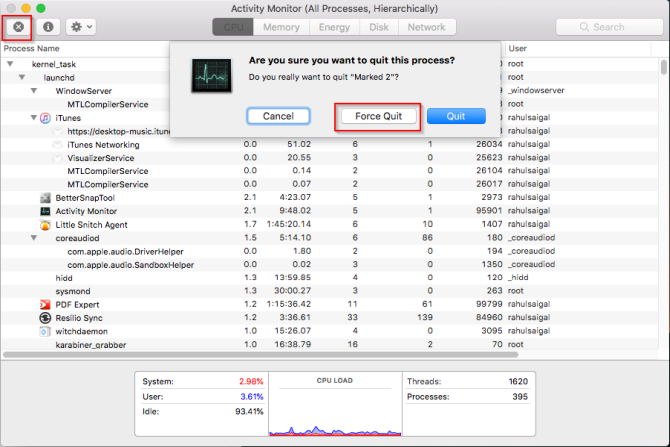Select com.apple.audio.SandboxHelper row
This screenshot has height=447, width=670.
click(329, 265)
